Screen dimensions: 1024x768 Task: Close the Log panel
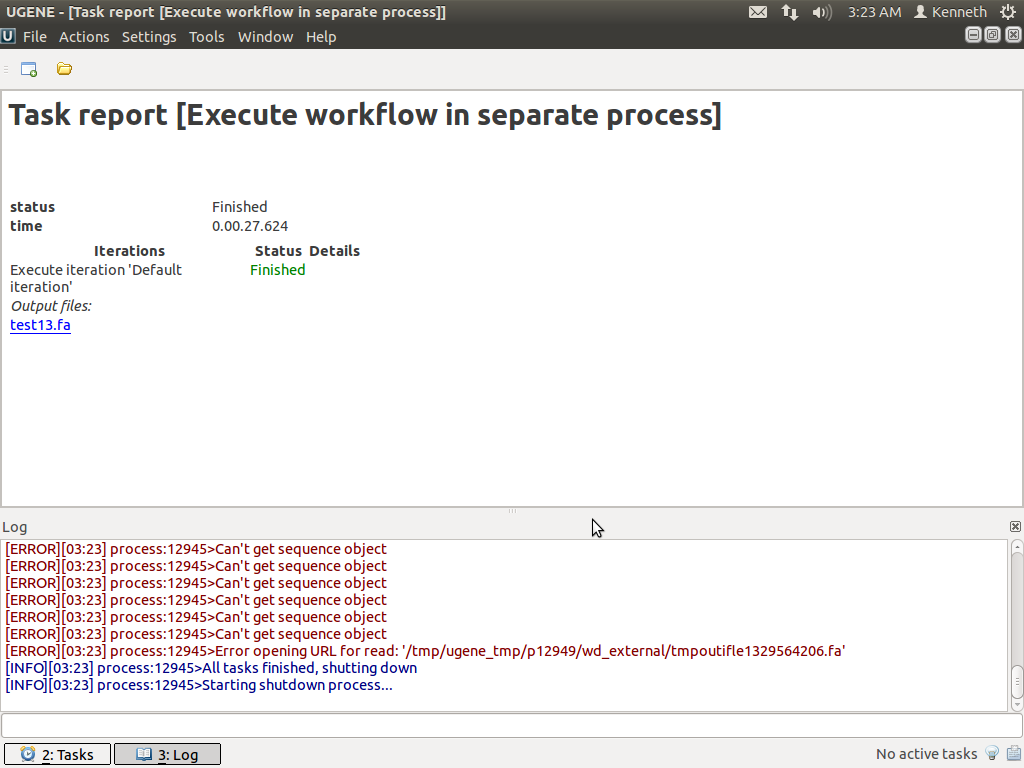(1015, 526)
